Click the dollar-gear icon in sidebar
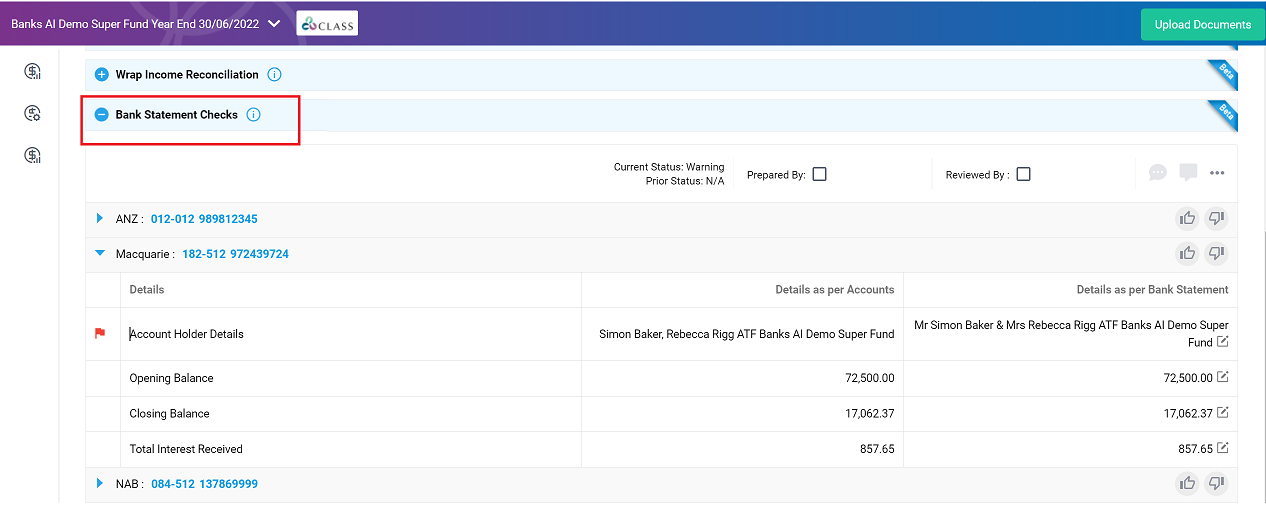This screenshot has height=511, width=1266. point(34,113)
